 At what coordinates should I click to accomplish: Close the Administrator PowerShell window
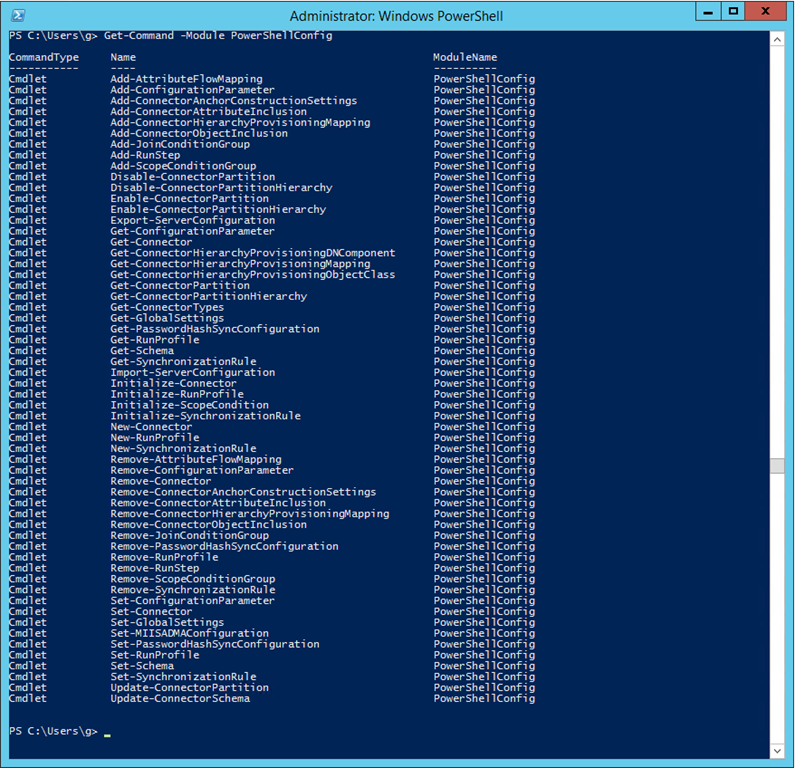coord(766,12)
